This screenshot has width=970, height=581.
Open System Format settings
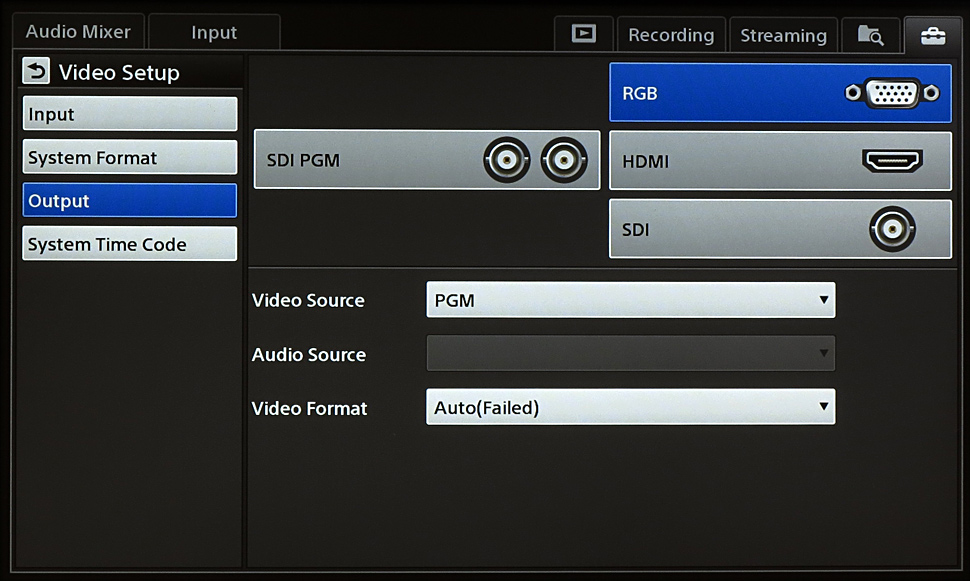coord(130,158)
